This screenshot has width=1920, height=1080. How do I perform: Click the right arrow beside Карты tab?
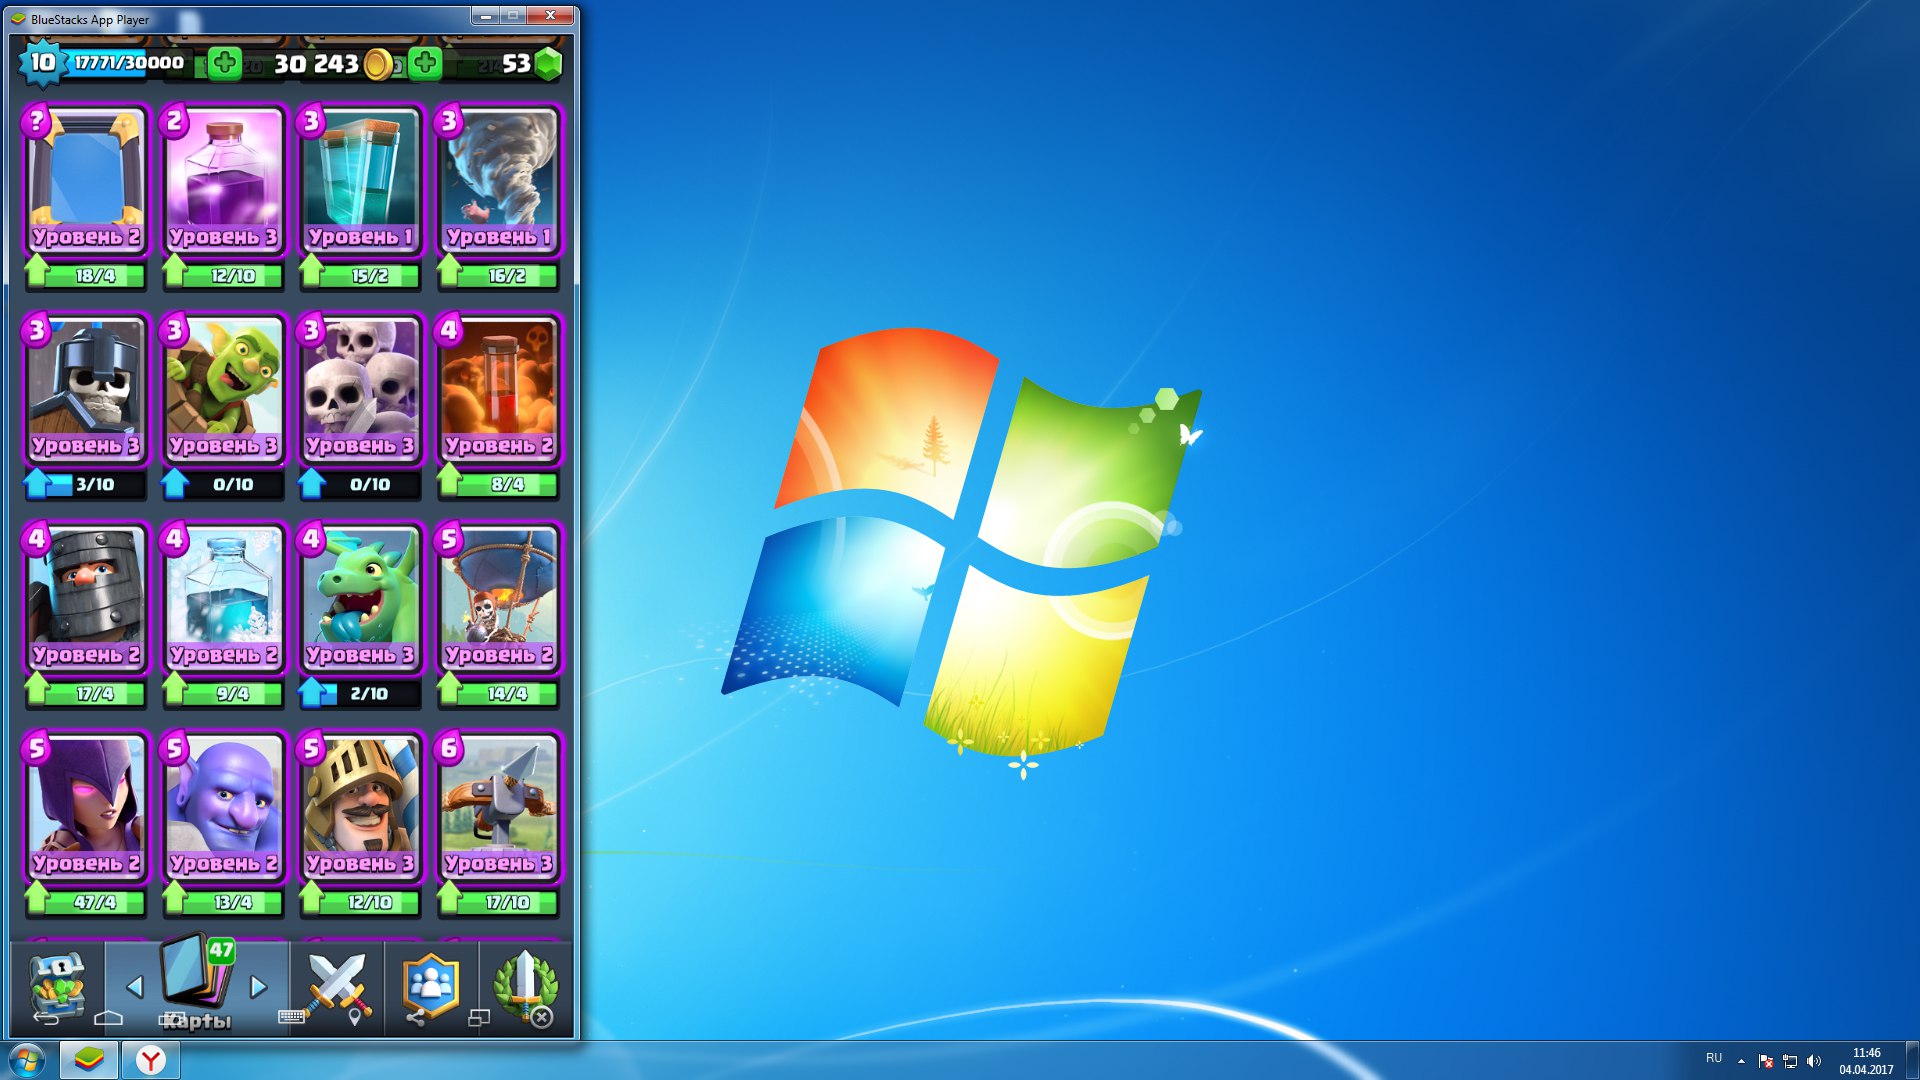point(258,987)
